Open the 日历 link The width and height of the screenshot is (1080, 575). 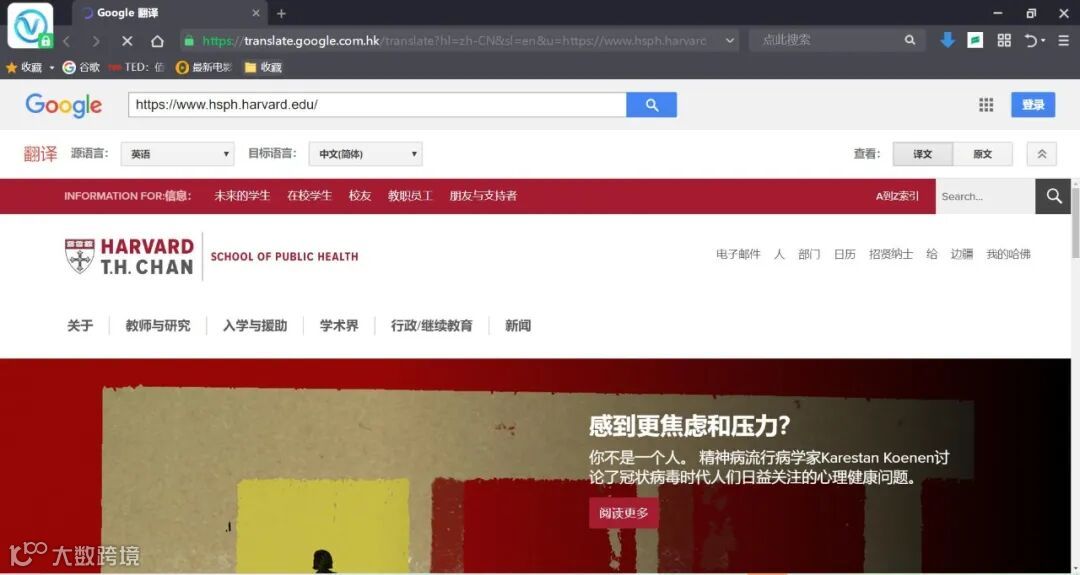click(844, 254)
